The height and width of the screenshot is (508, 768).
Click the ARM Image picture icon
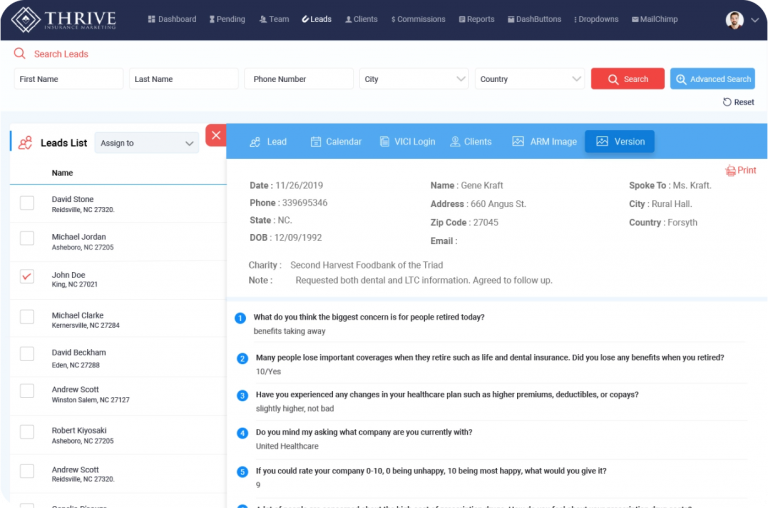pos(518,142)
